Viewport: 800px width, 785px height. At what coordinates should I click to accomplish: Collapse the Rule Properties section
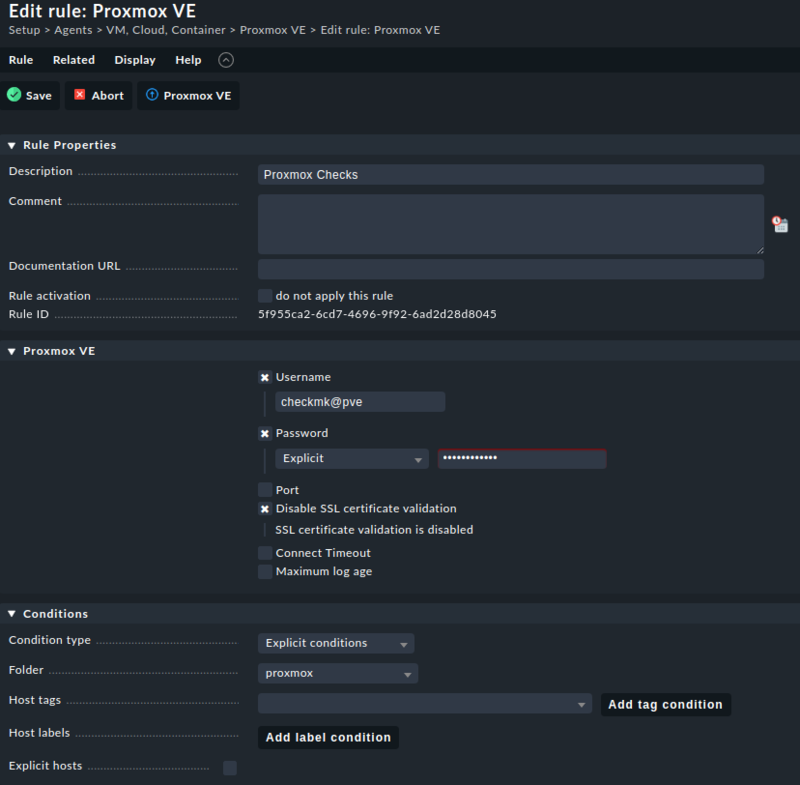click(x=10, y=144)
